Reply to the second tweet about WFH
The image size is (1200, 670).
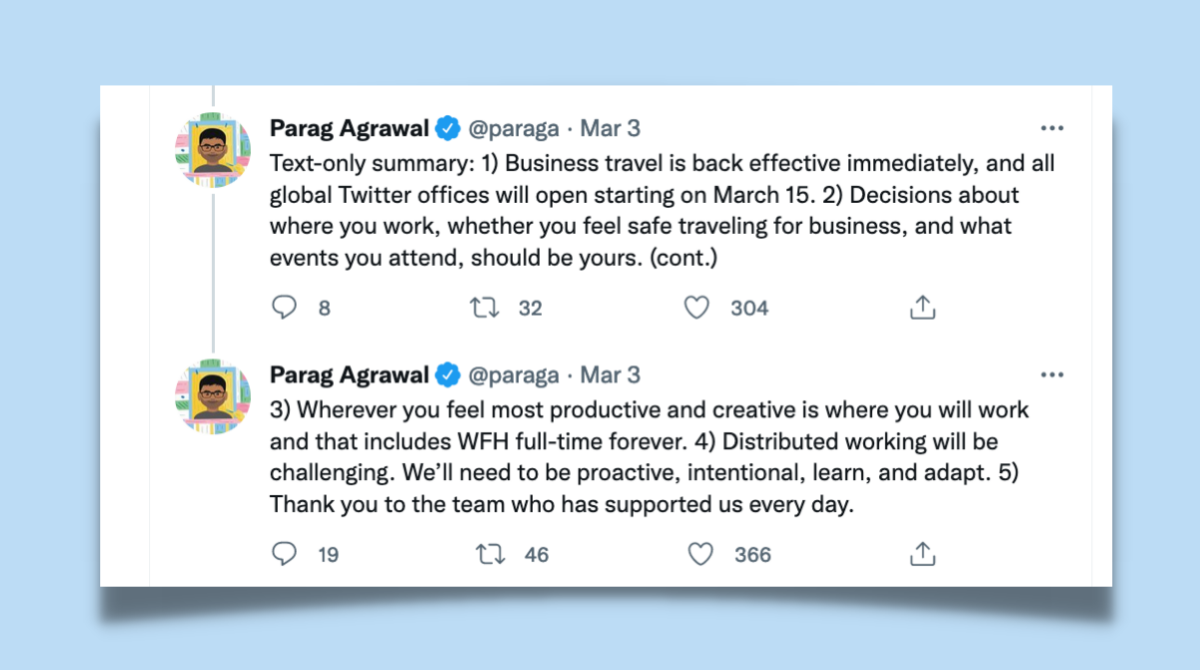[285, 553]
